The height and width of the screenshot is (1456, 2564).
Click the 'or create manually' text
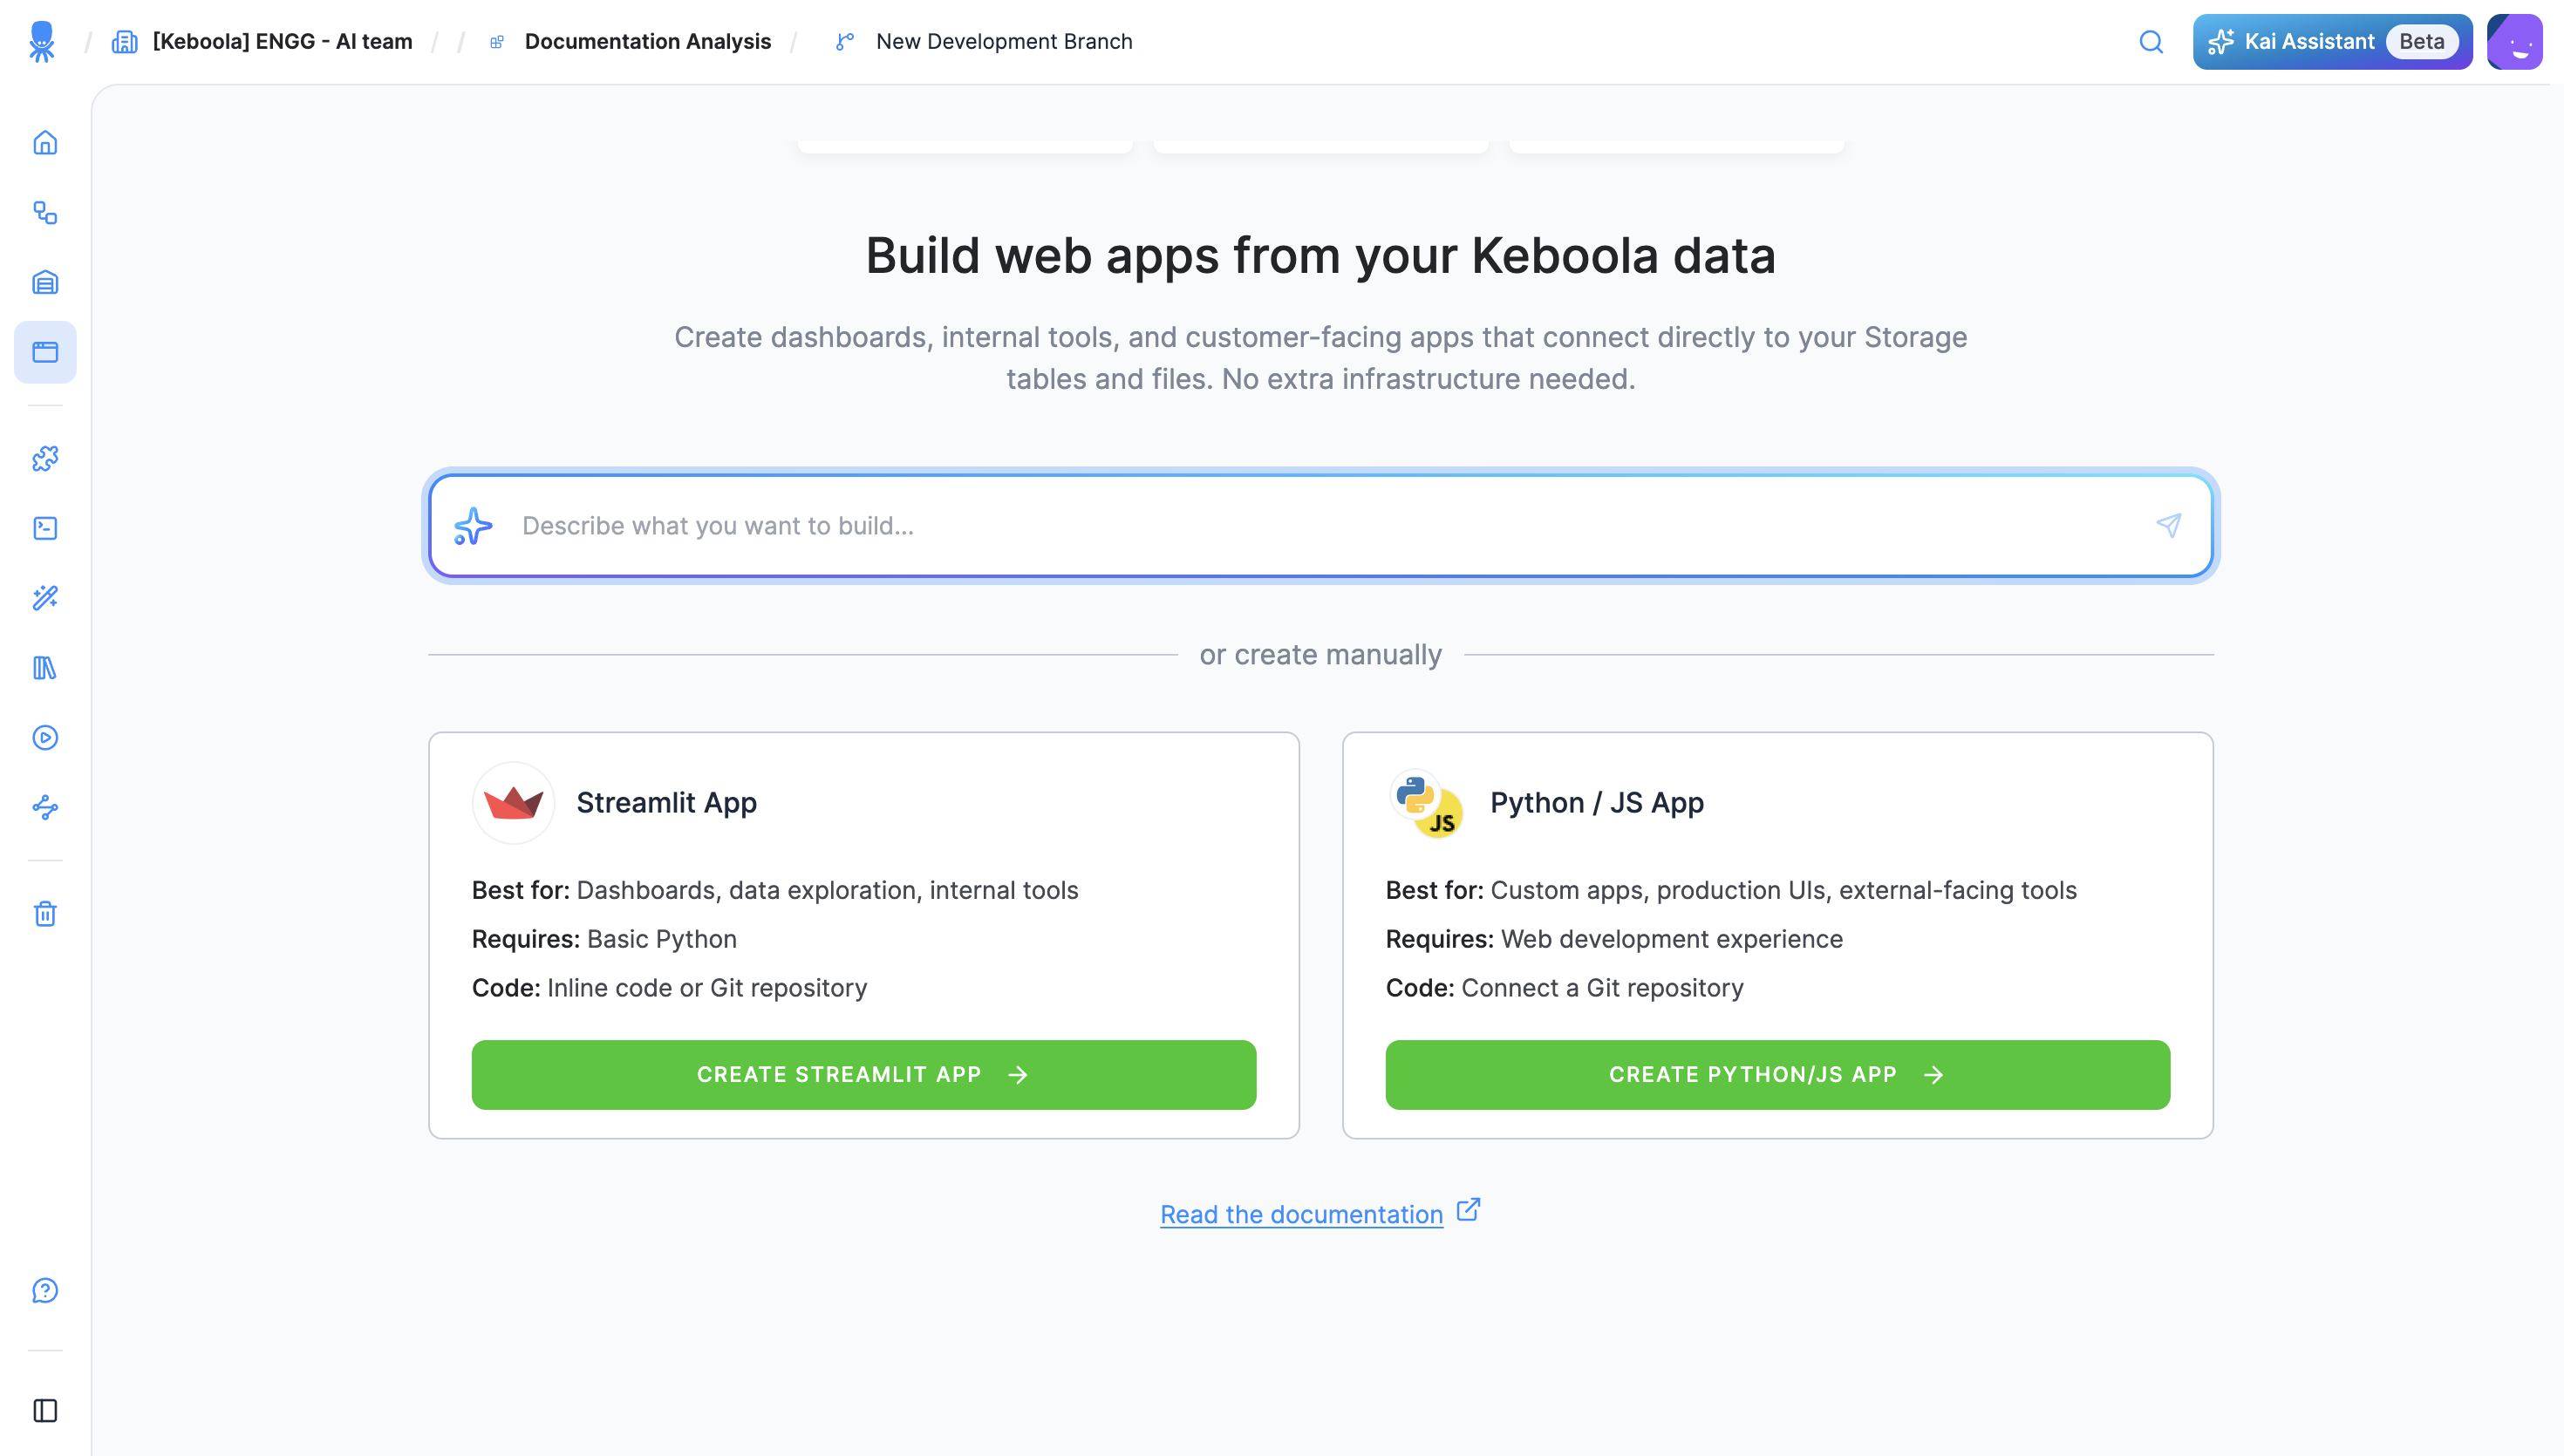(x=1320, y=655)
